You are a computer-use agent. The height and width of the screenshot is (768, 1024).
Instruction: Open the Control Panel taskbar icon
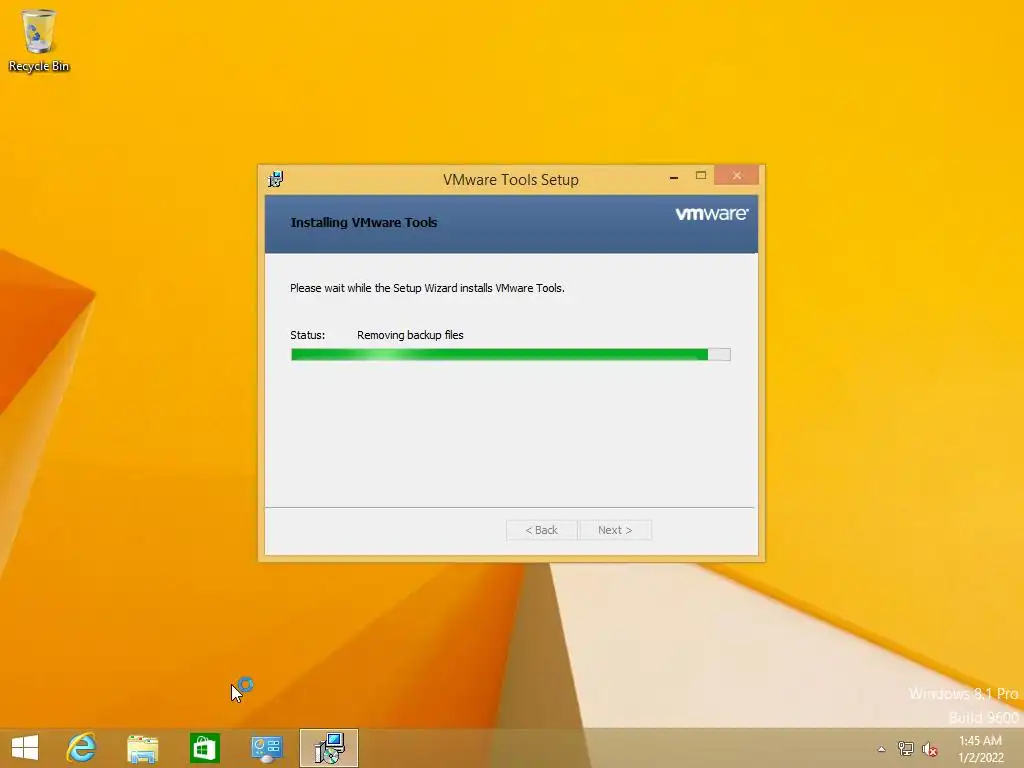tap(266, 748)
